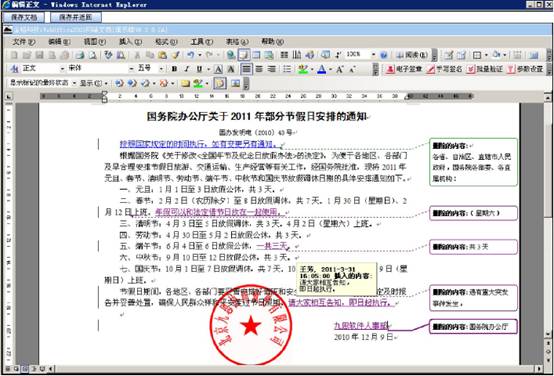Open the 文件 menu
554x376 pixels.
[x=24, y=42]
